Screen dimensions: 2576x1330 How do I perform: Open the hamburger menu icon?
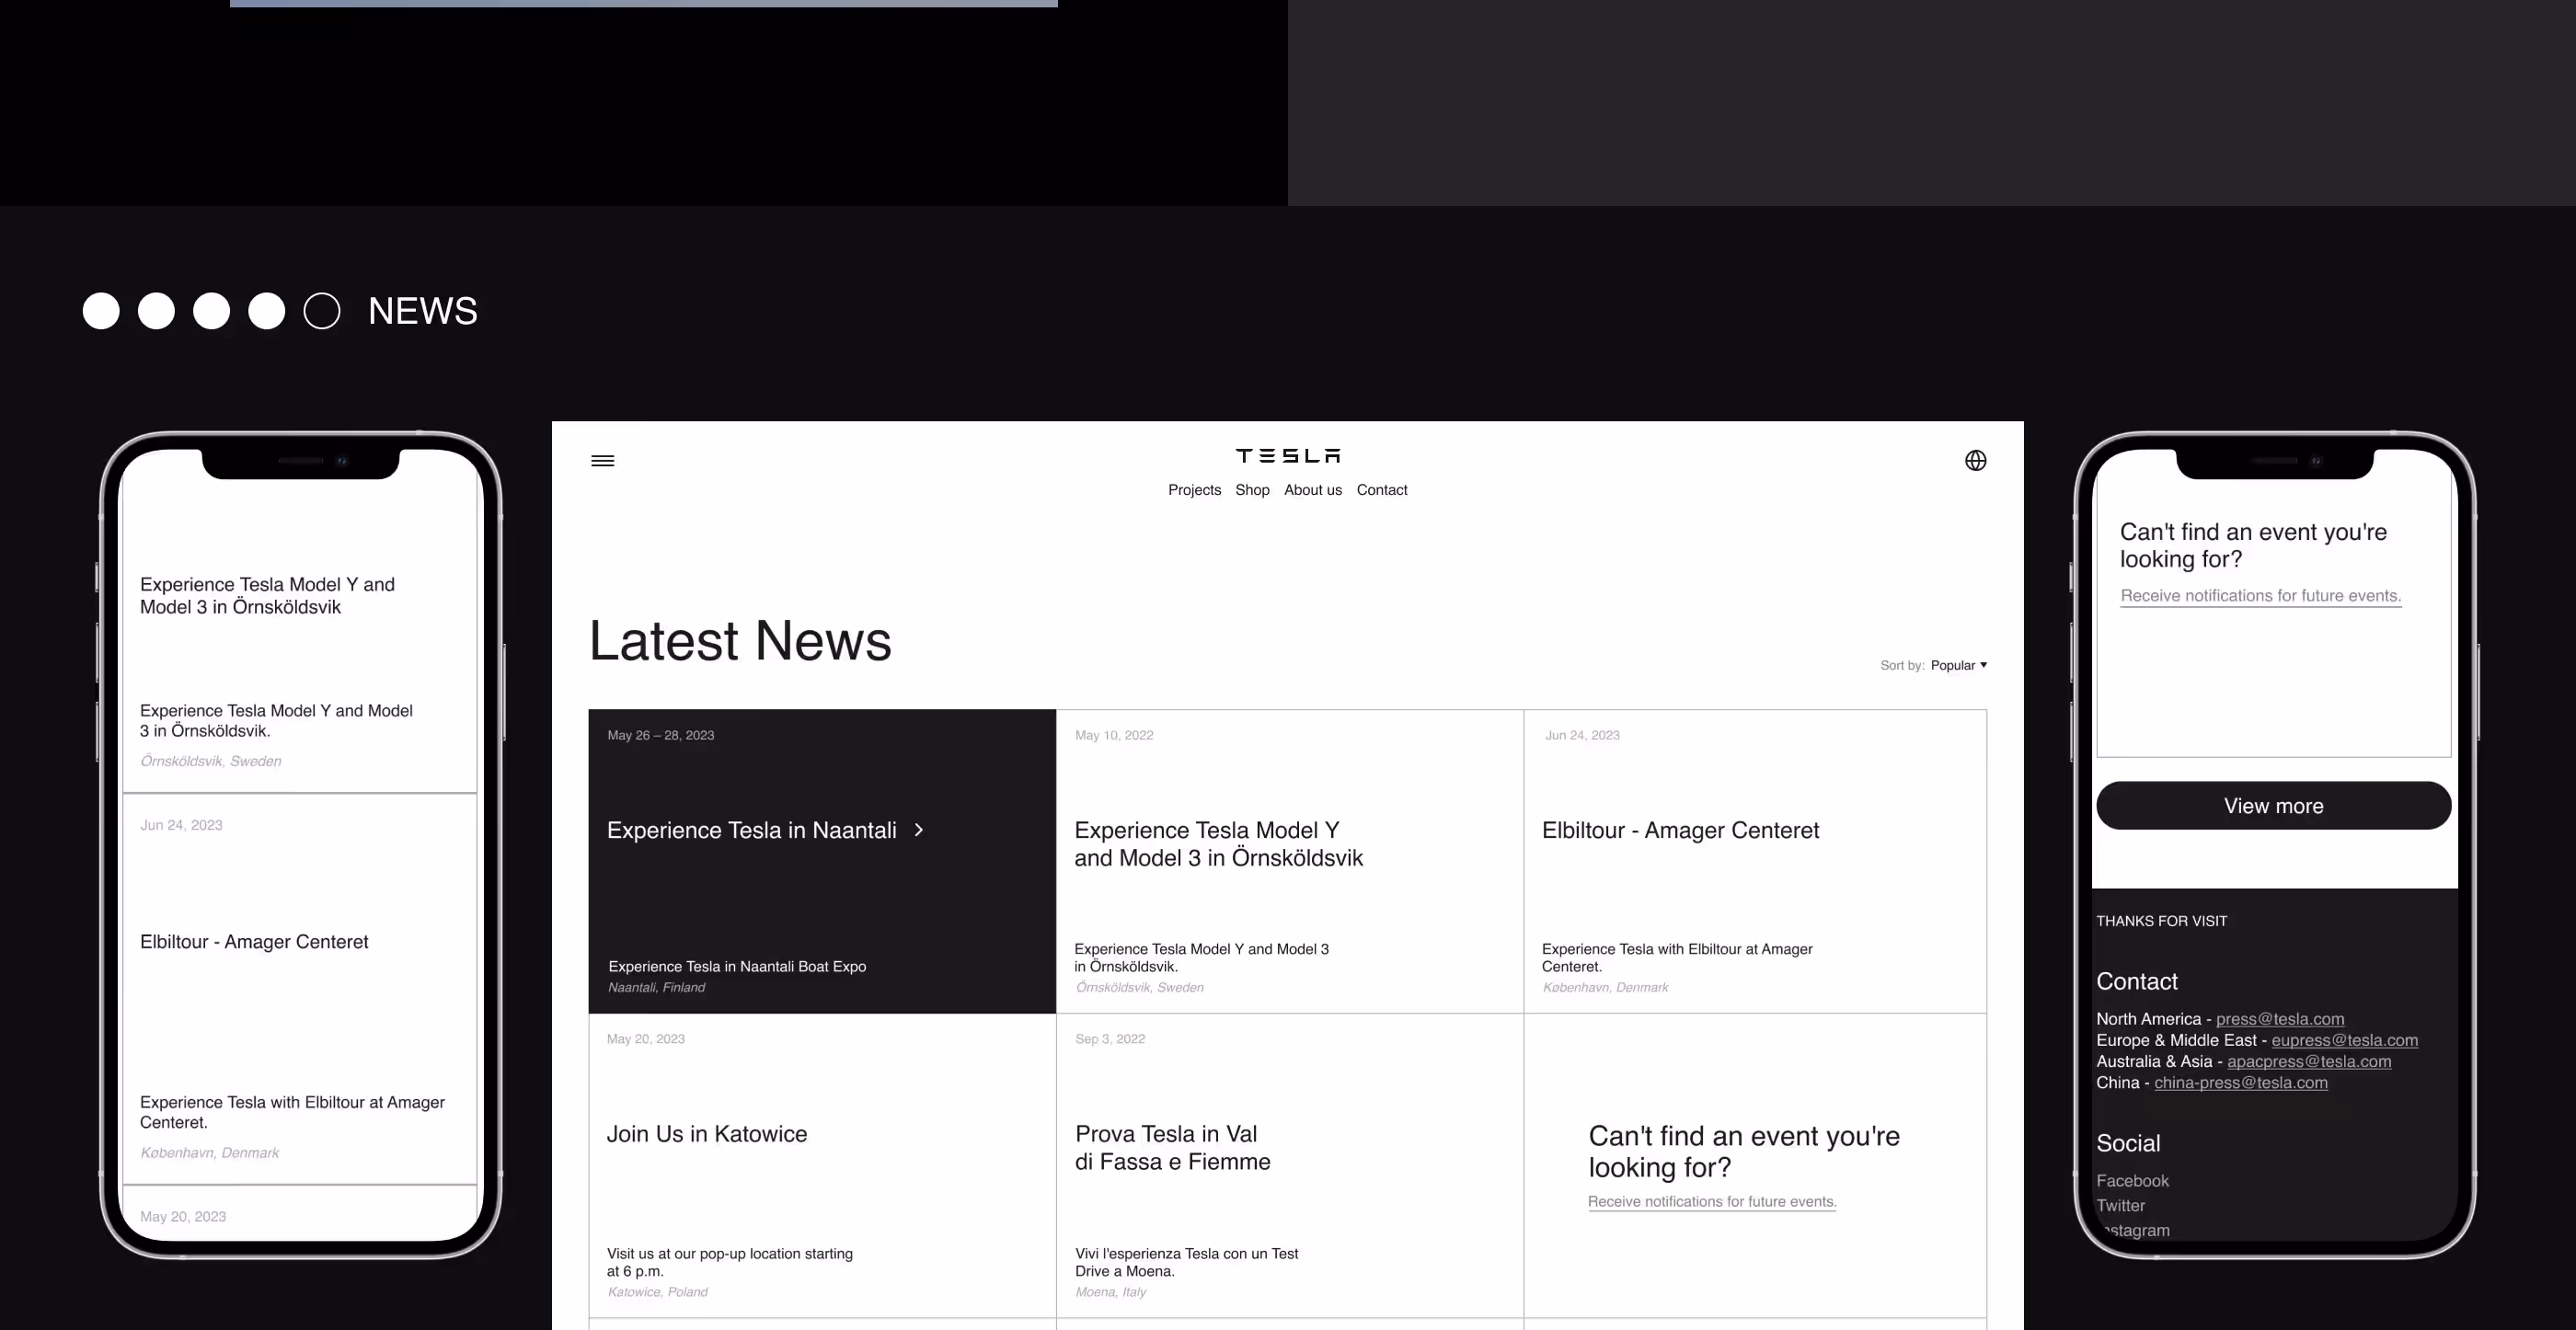pos(602,461)
